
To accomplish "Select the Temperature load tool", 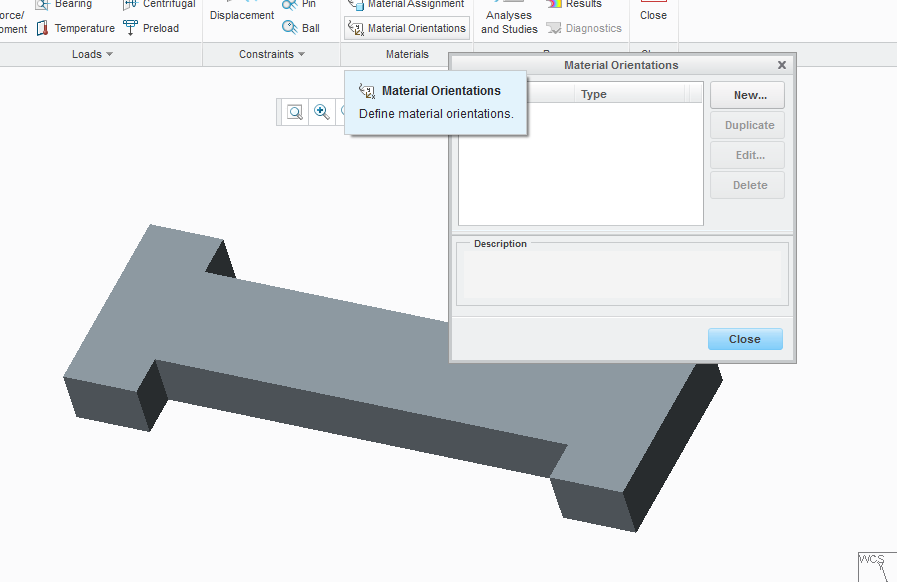I will tap(75, 28).
